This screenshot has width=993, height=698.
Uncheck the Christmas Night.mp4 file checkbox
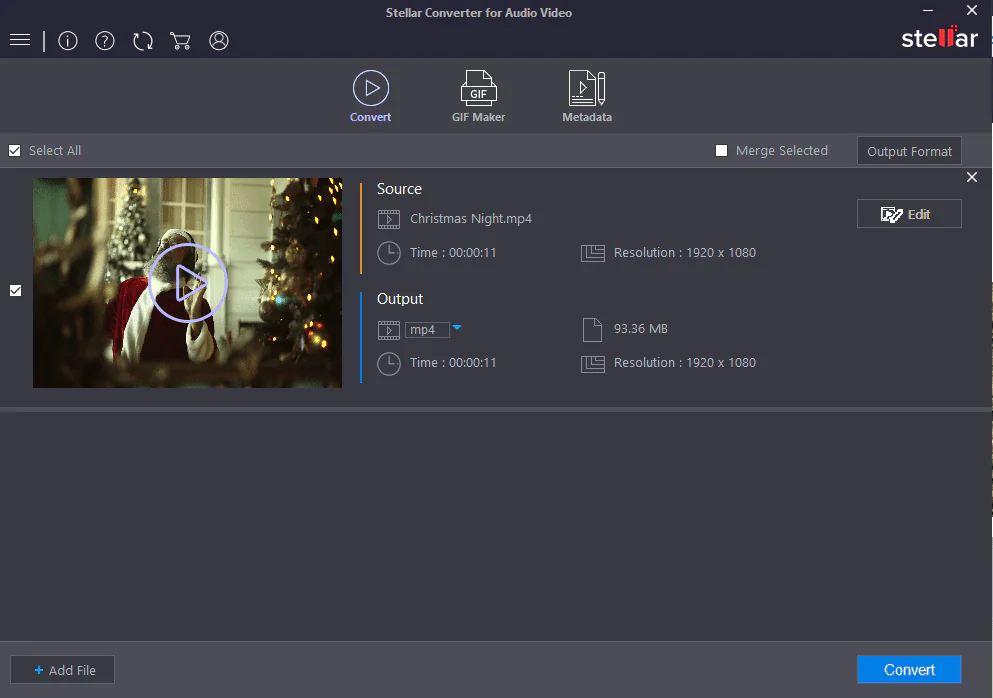[x=15, y=291]
